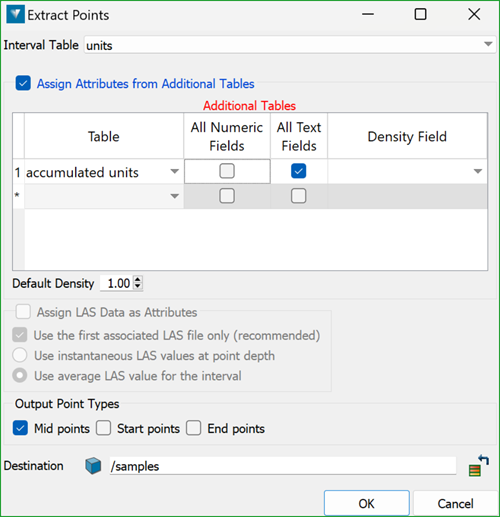500x517 pixels.
Task: Click the browse destination icon with arrow
Action: coord(478,466)
